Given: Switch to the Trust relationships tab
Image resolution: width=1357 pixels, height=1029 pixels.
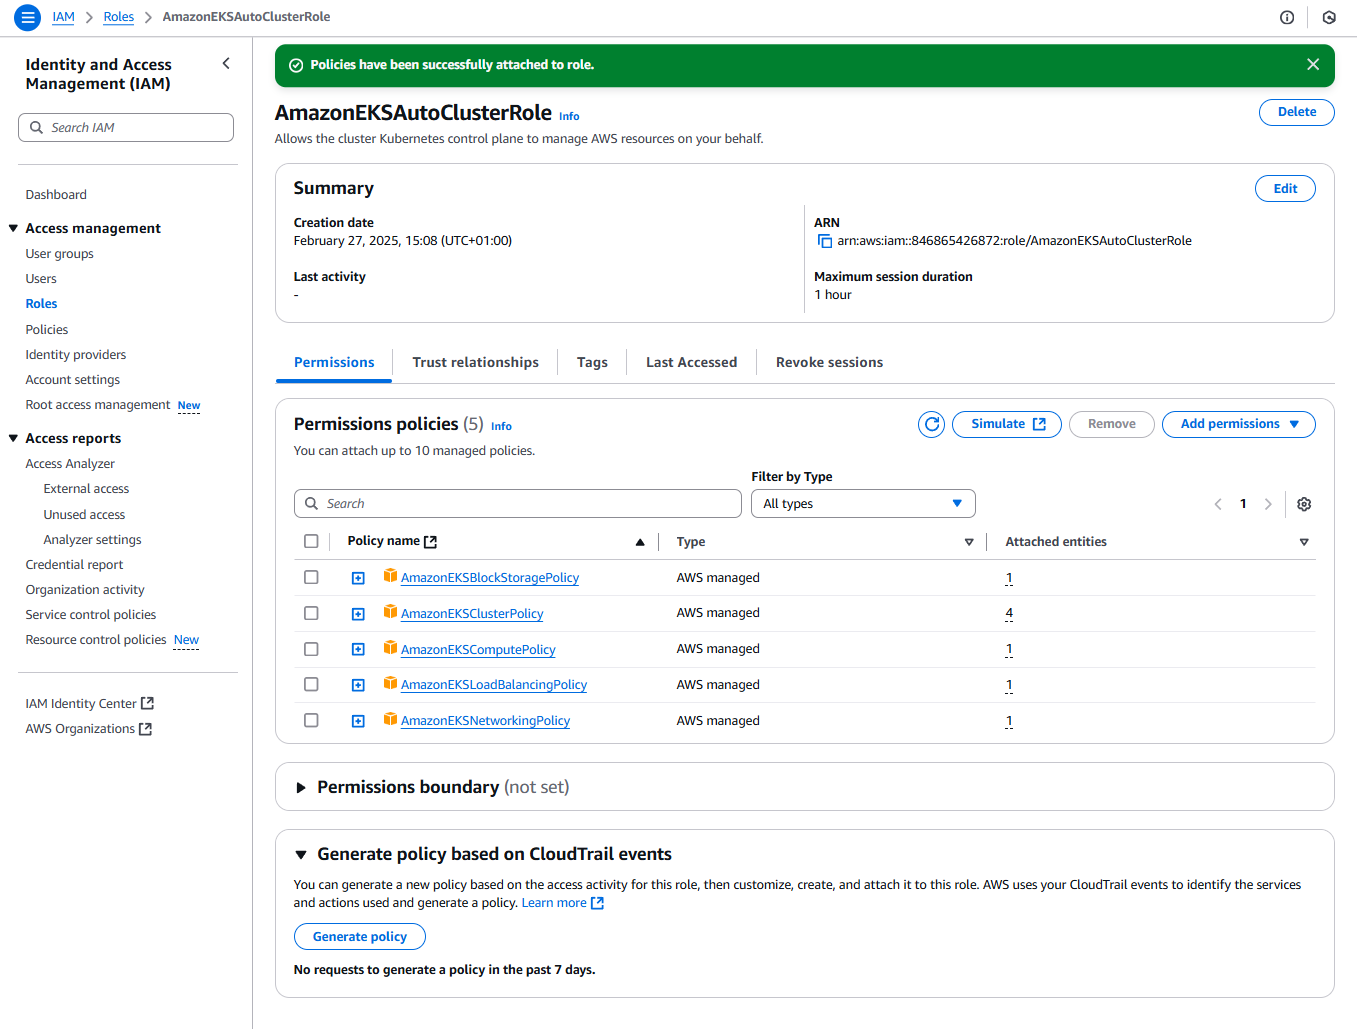Looking at the screenshot, I should 475,362.
